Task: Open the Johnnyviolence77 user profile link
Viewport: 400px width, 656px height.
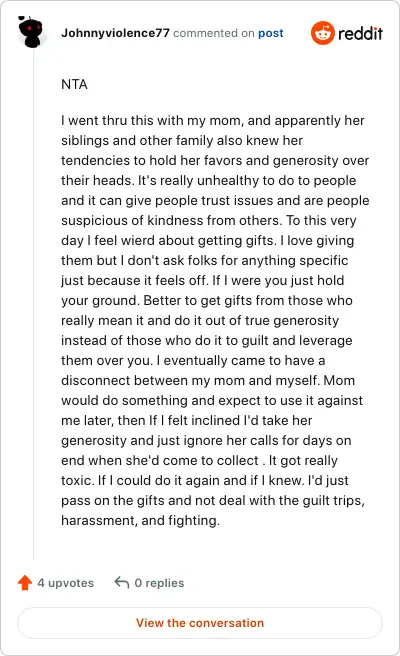Action: tap(115, 33)
